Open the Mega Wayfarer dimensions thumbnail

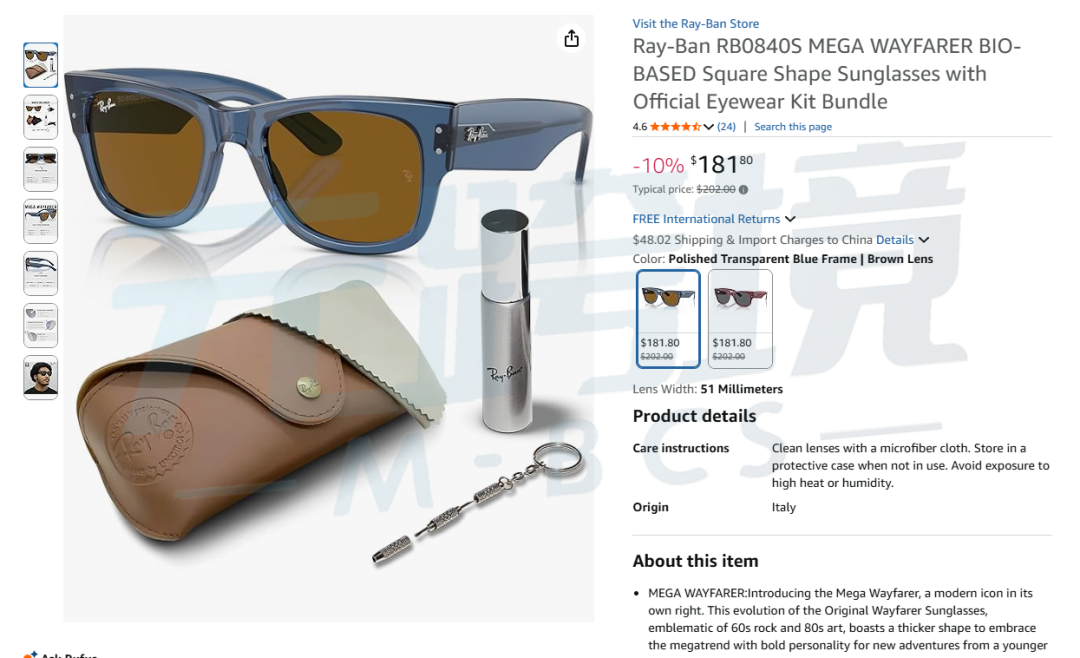[41, 221]
